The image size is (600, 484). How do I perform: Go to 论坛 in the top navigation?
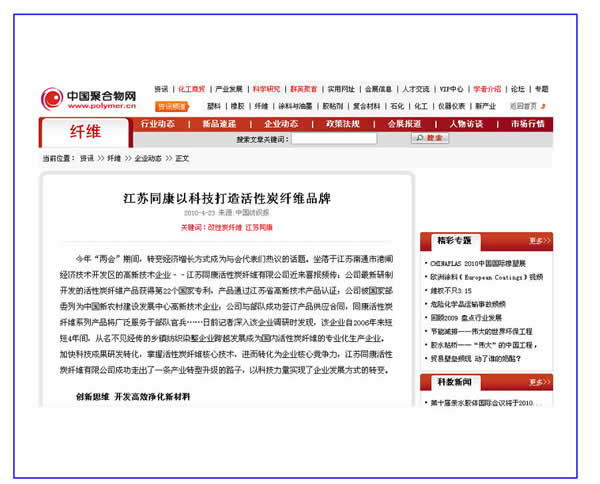515,89
